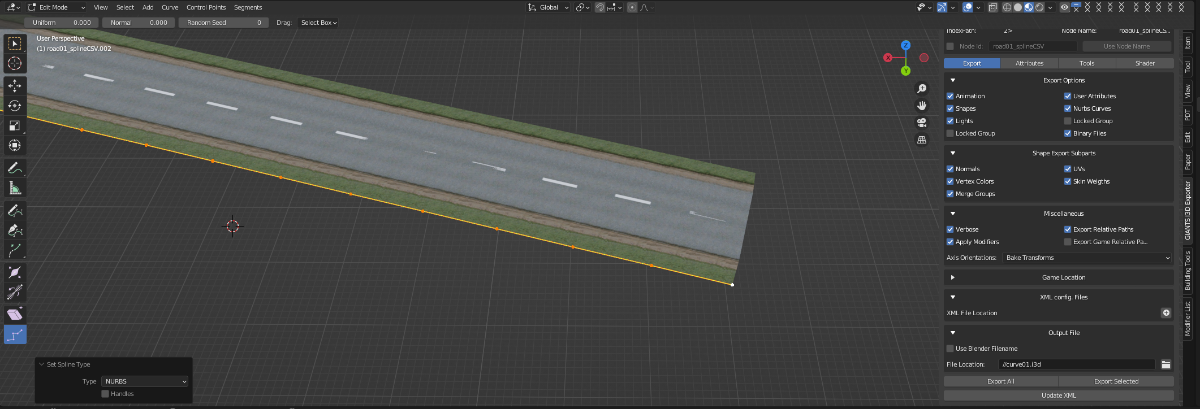Open the Control Points menu
The height and width of the screenshot is (409, 1200).
[205, 7]
